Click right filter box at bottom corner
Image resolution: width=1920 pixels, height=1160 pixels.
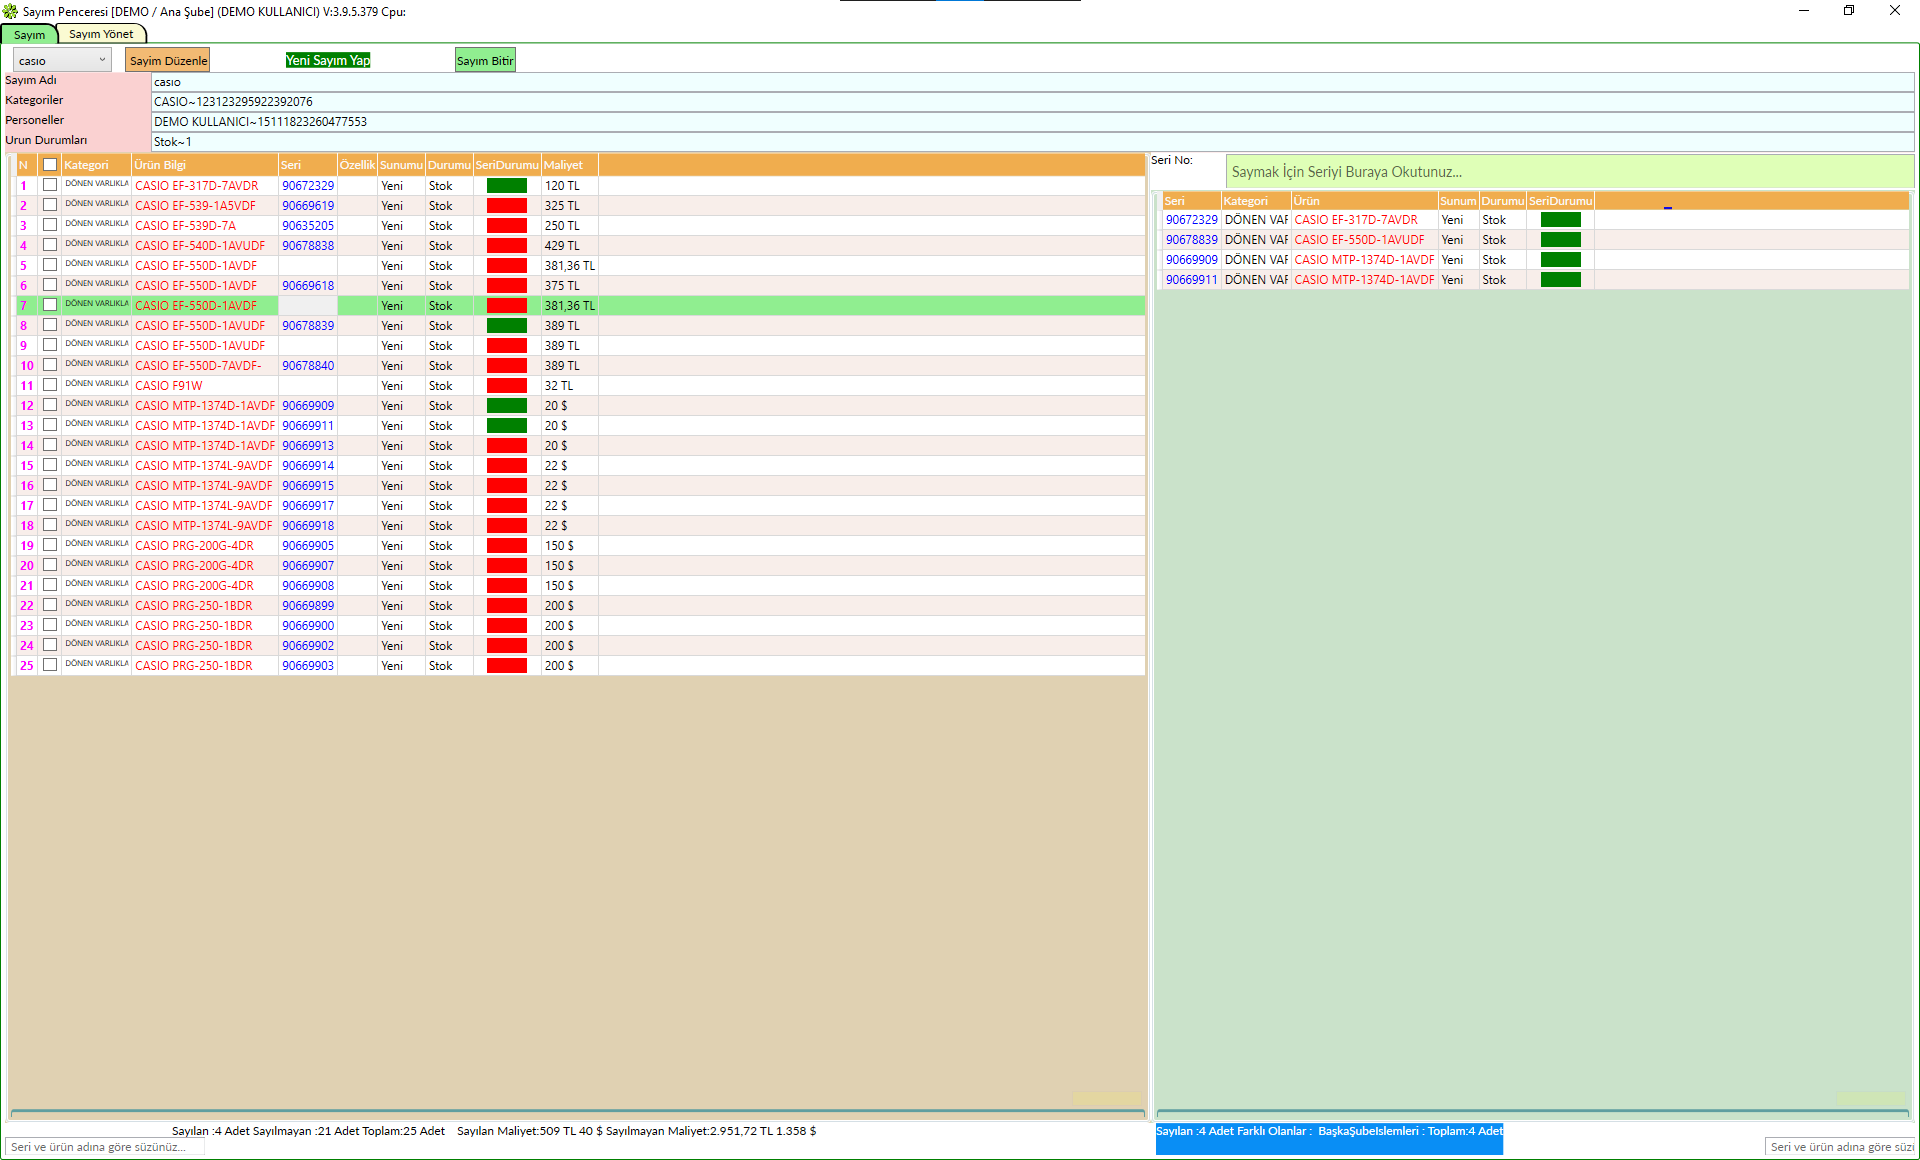click(x=1841, y=1147)
